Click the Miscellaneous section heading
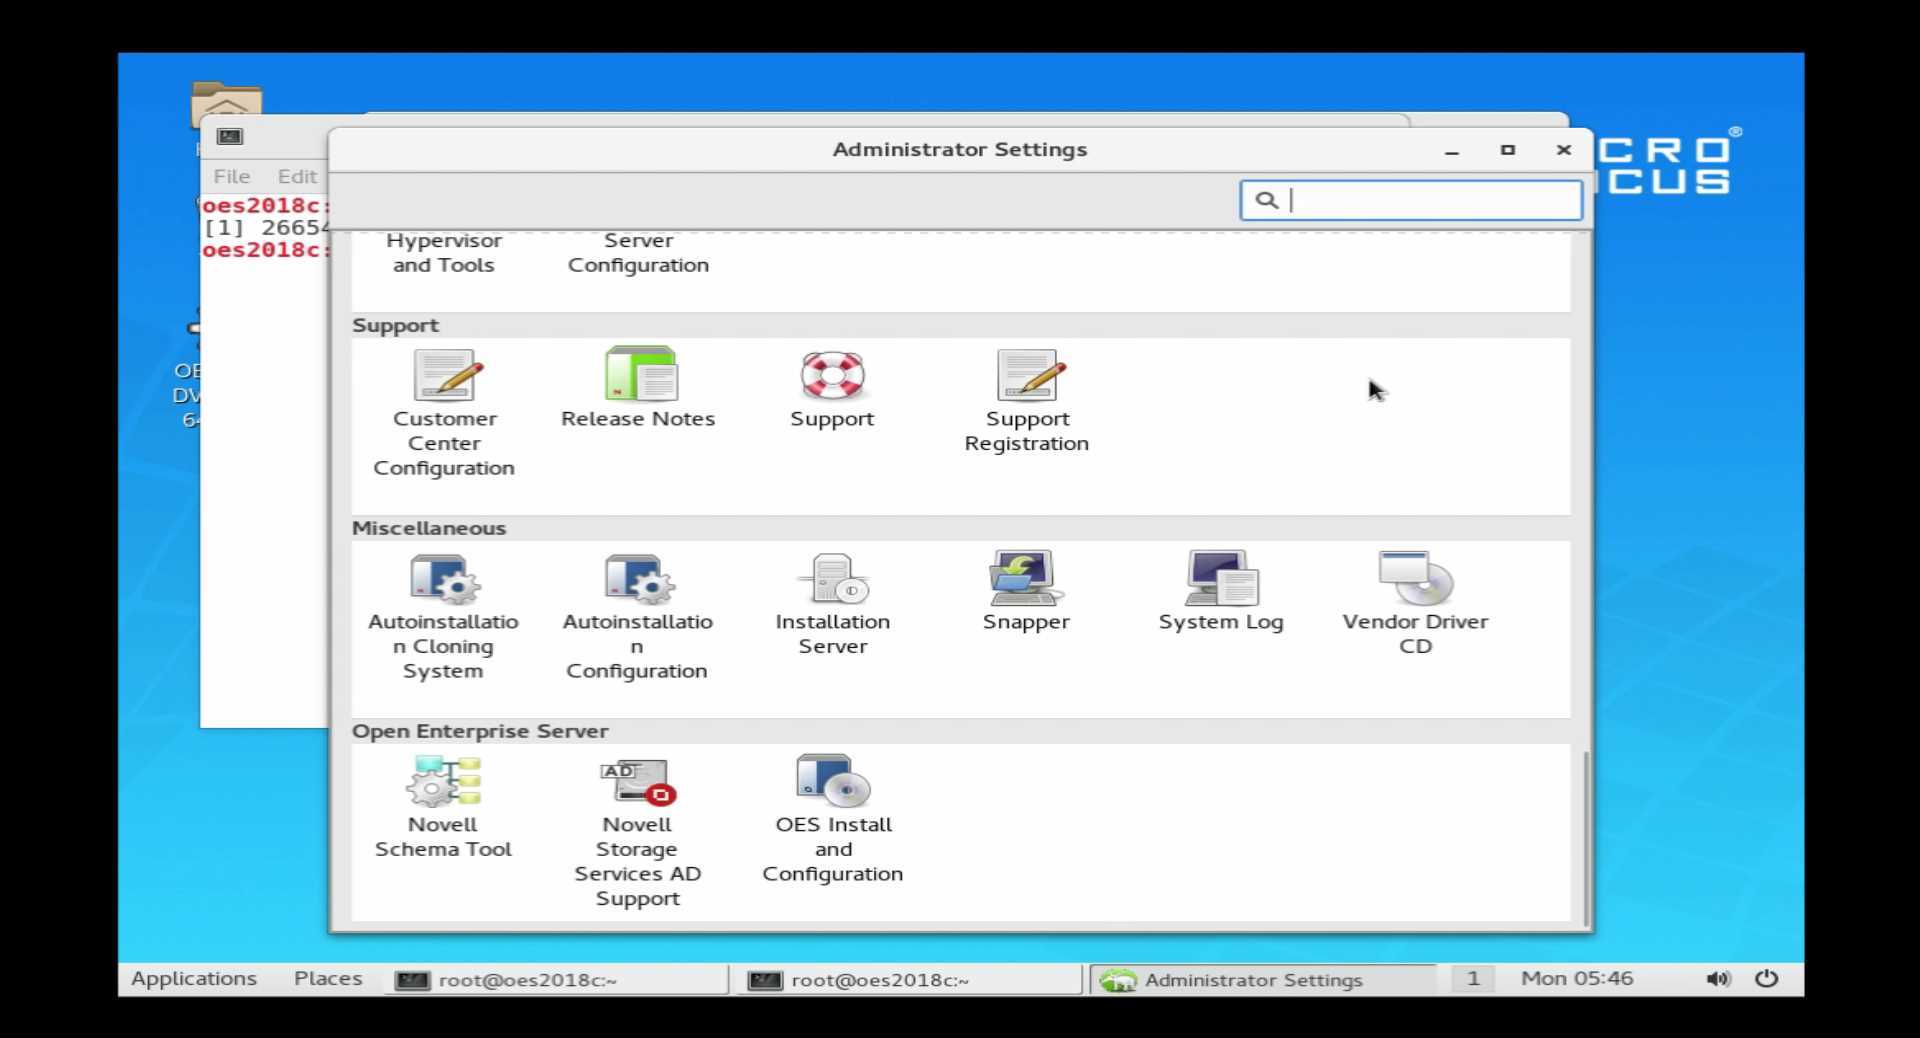 (429, 528)
